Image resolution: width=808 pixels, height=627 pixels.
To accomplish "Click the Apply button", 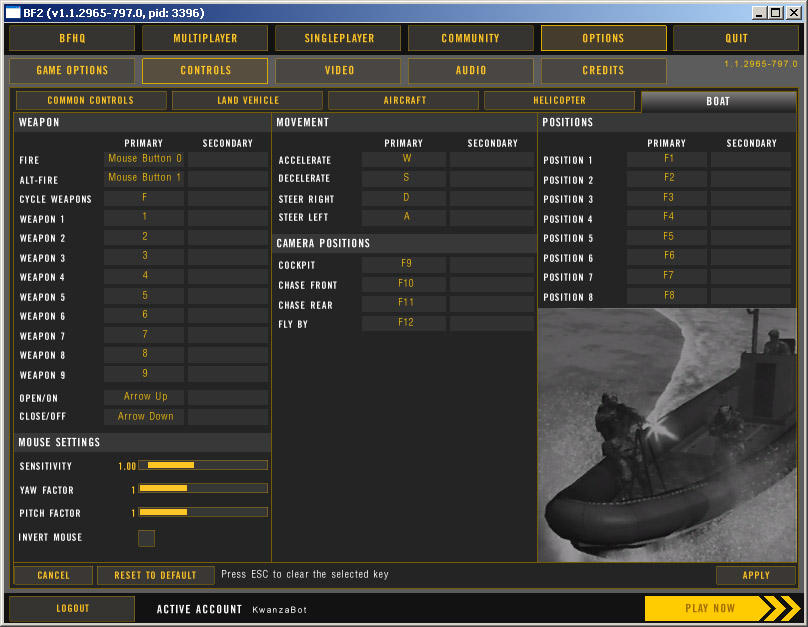I will (756, 575).
